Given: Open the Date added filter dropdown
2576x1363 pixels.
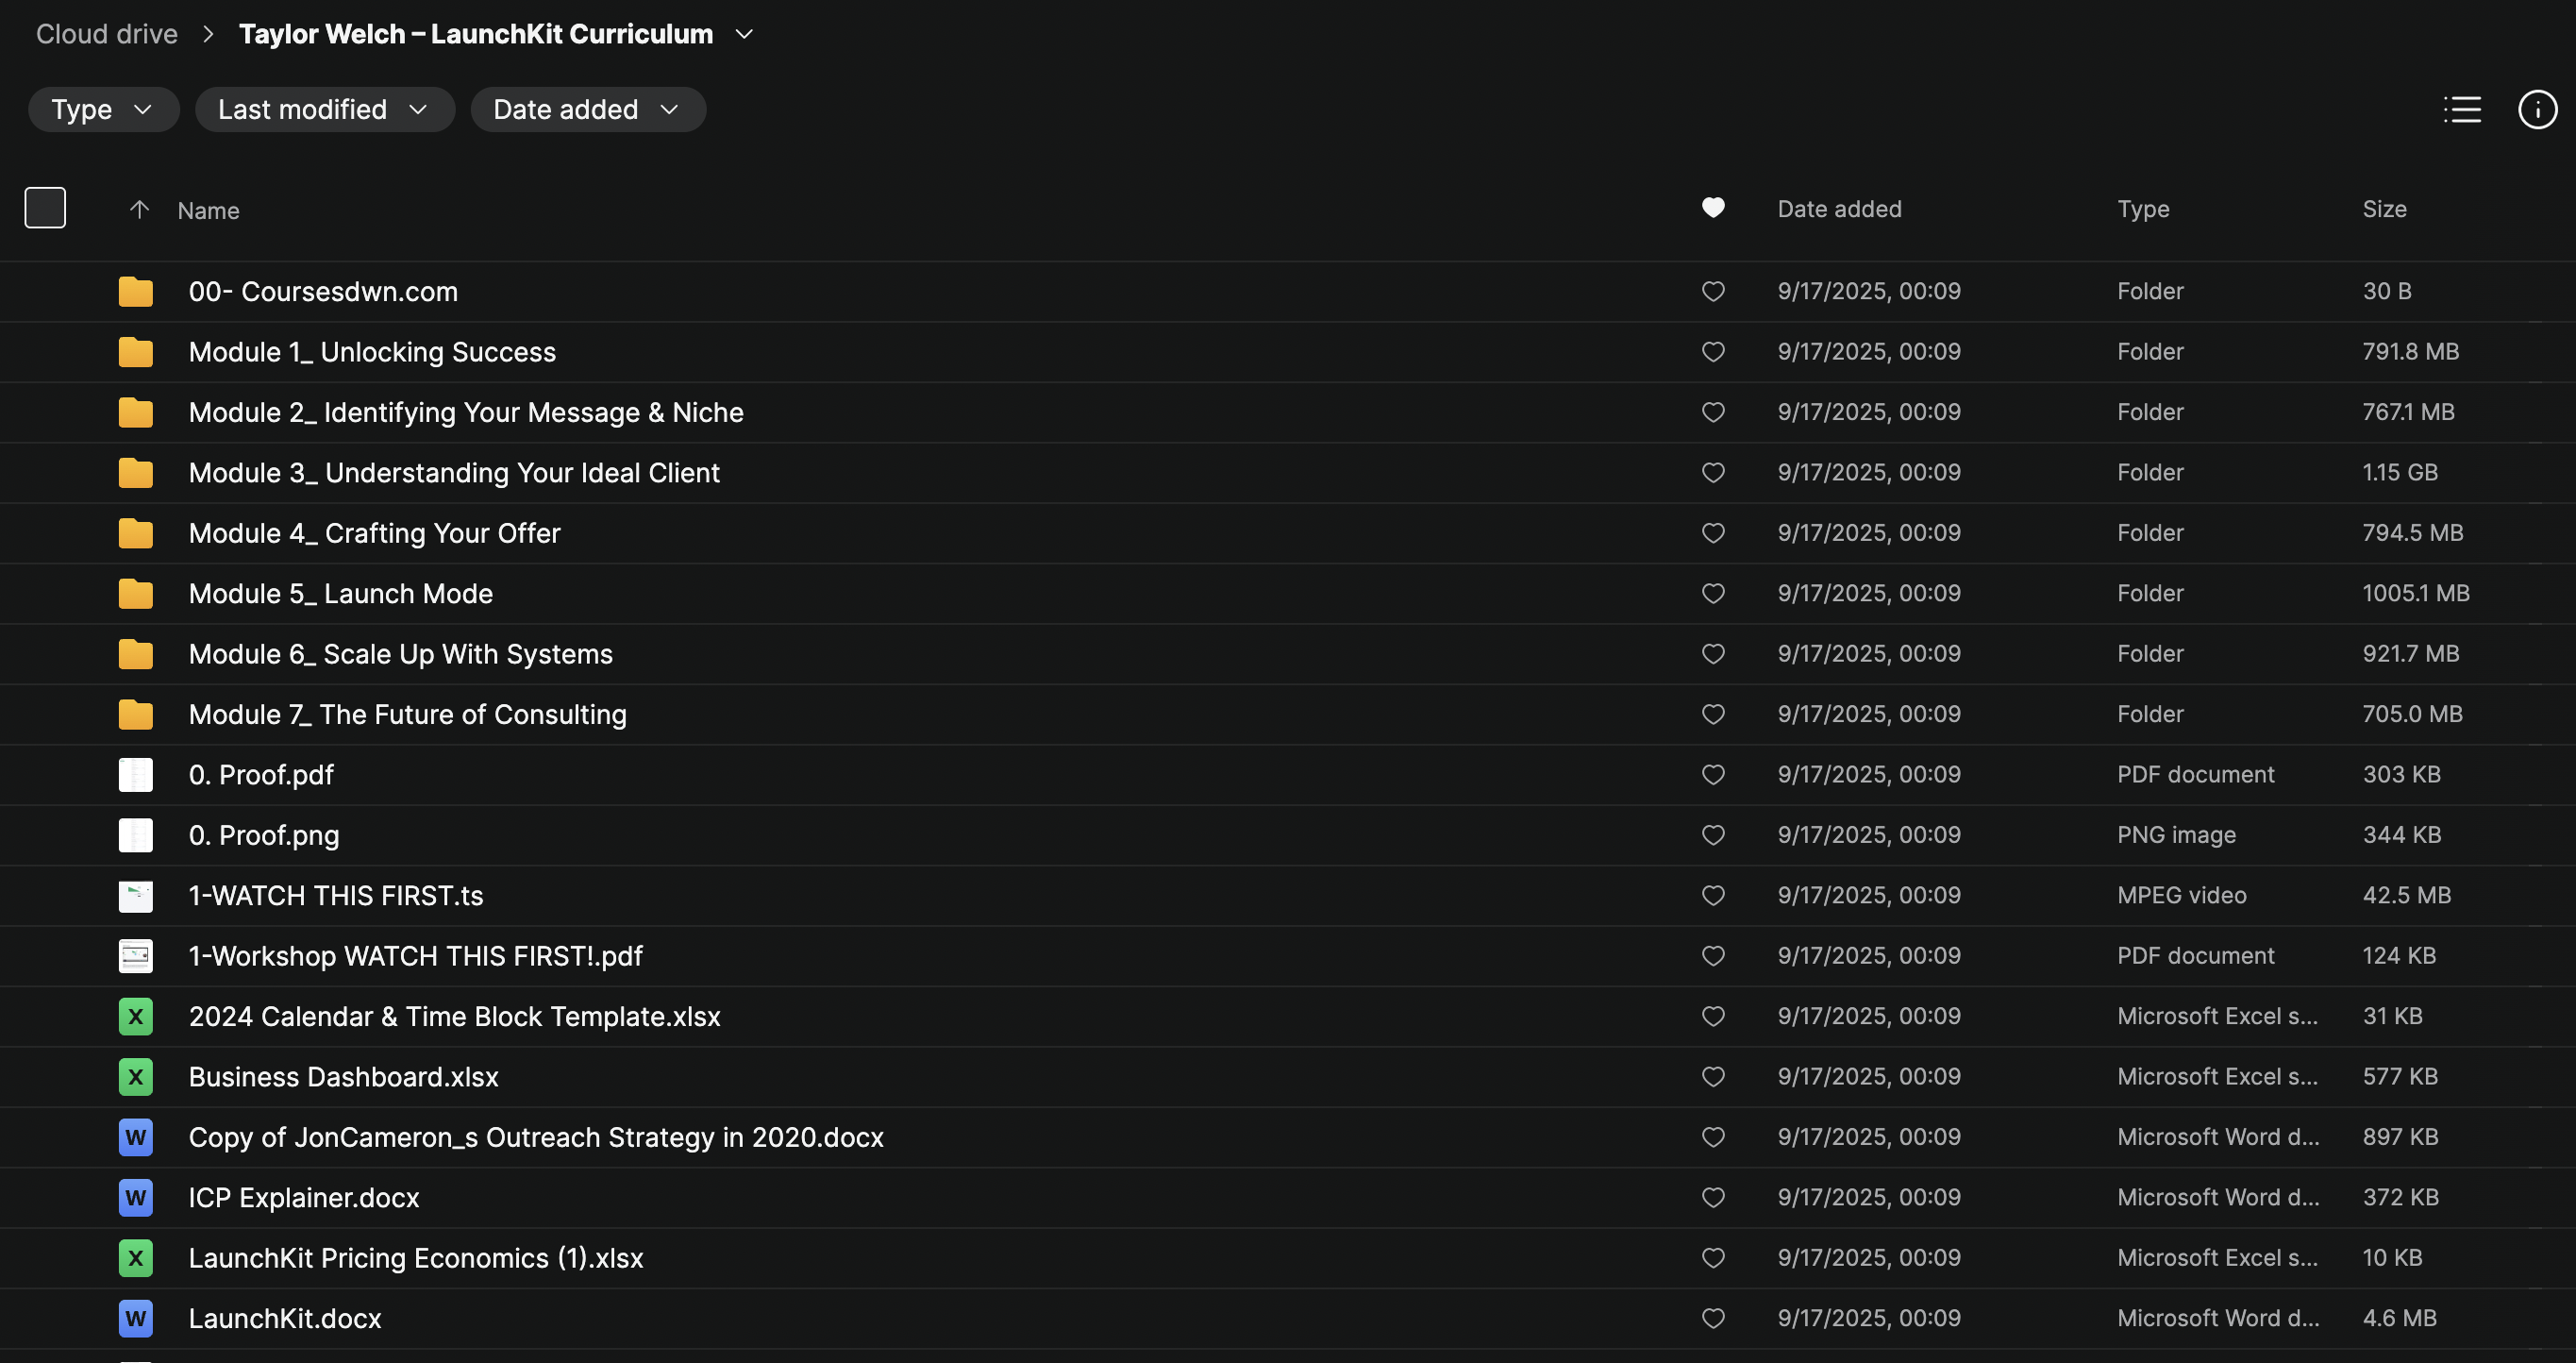Looking at the screenshot, I should click(587, 110).
